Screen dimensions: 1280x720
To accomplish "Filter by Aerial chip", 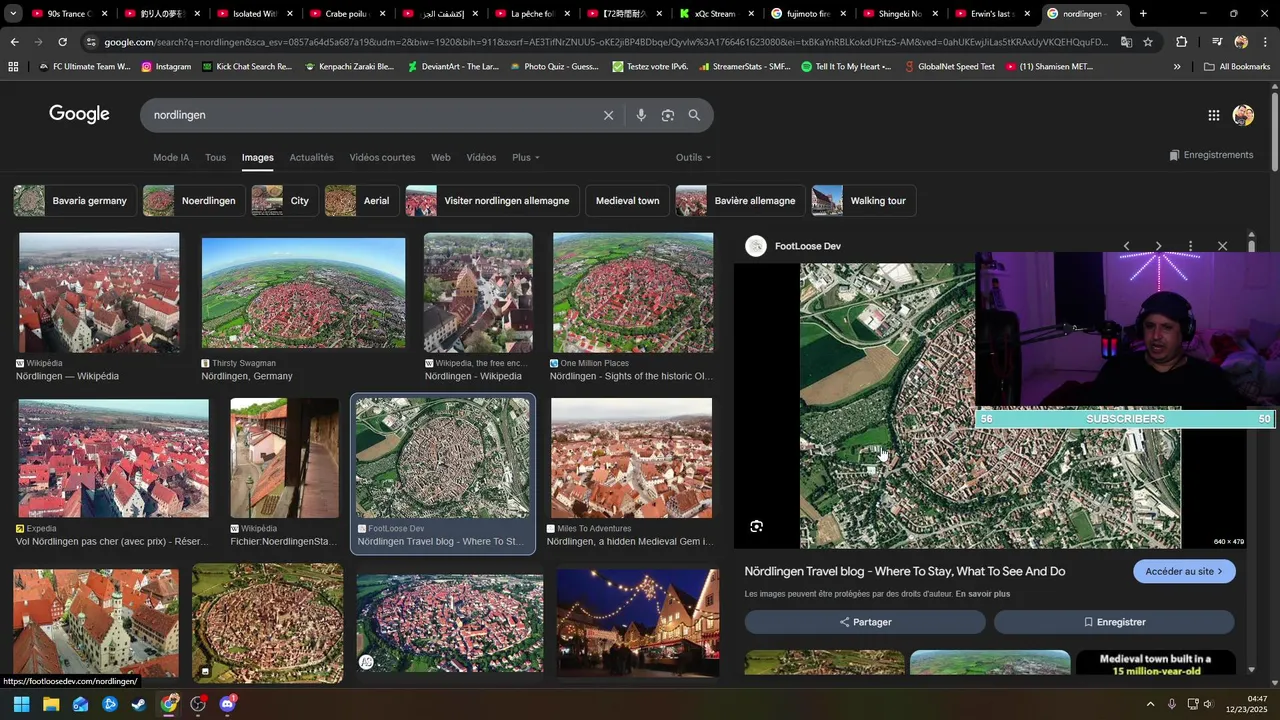I will pos(361,201).
